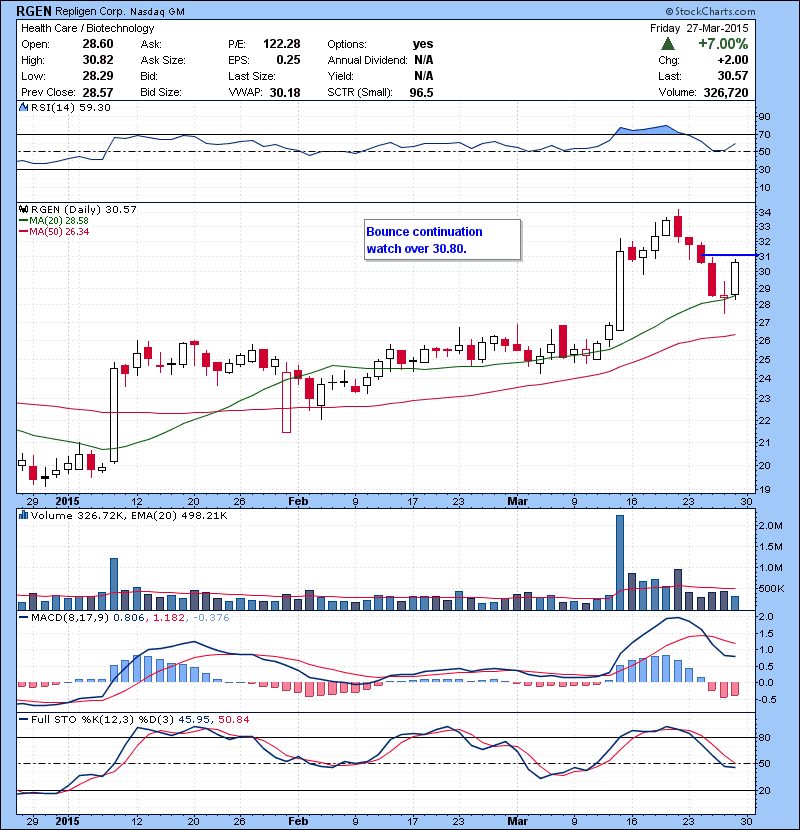800x830 pixels.
Task: Click the RGEN ticker symbol title
Action: pos(34,11)
